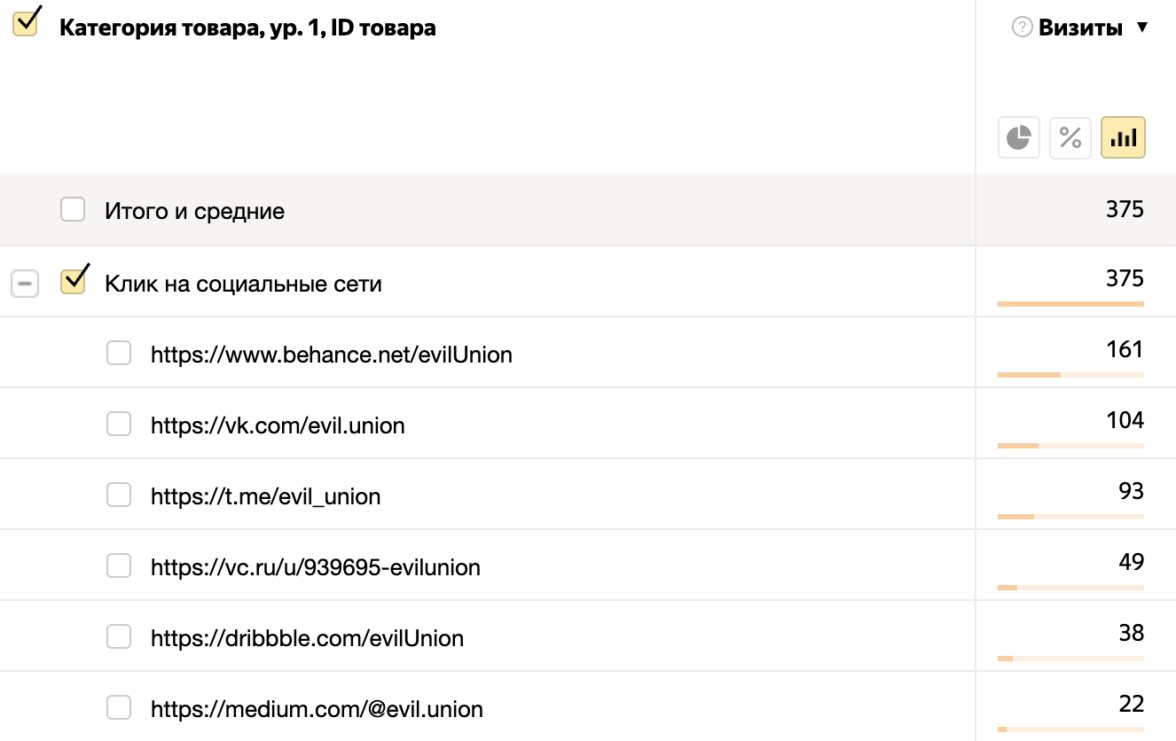The image size is (1176, 741).
Task: Open the https://dribbble.com/evilUnion link
Action: (x=307, y=638)
